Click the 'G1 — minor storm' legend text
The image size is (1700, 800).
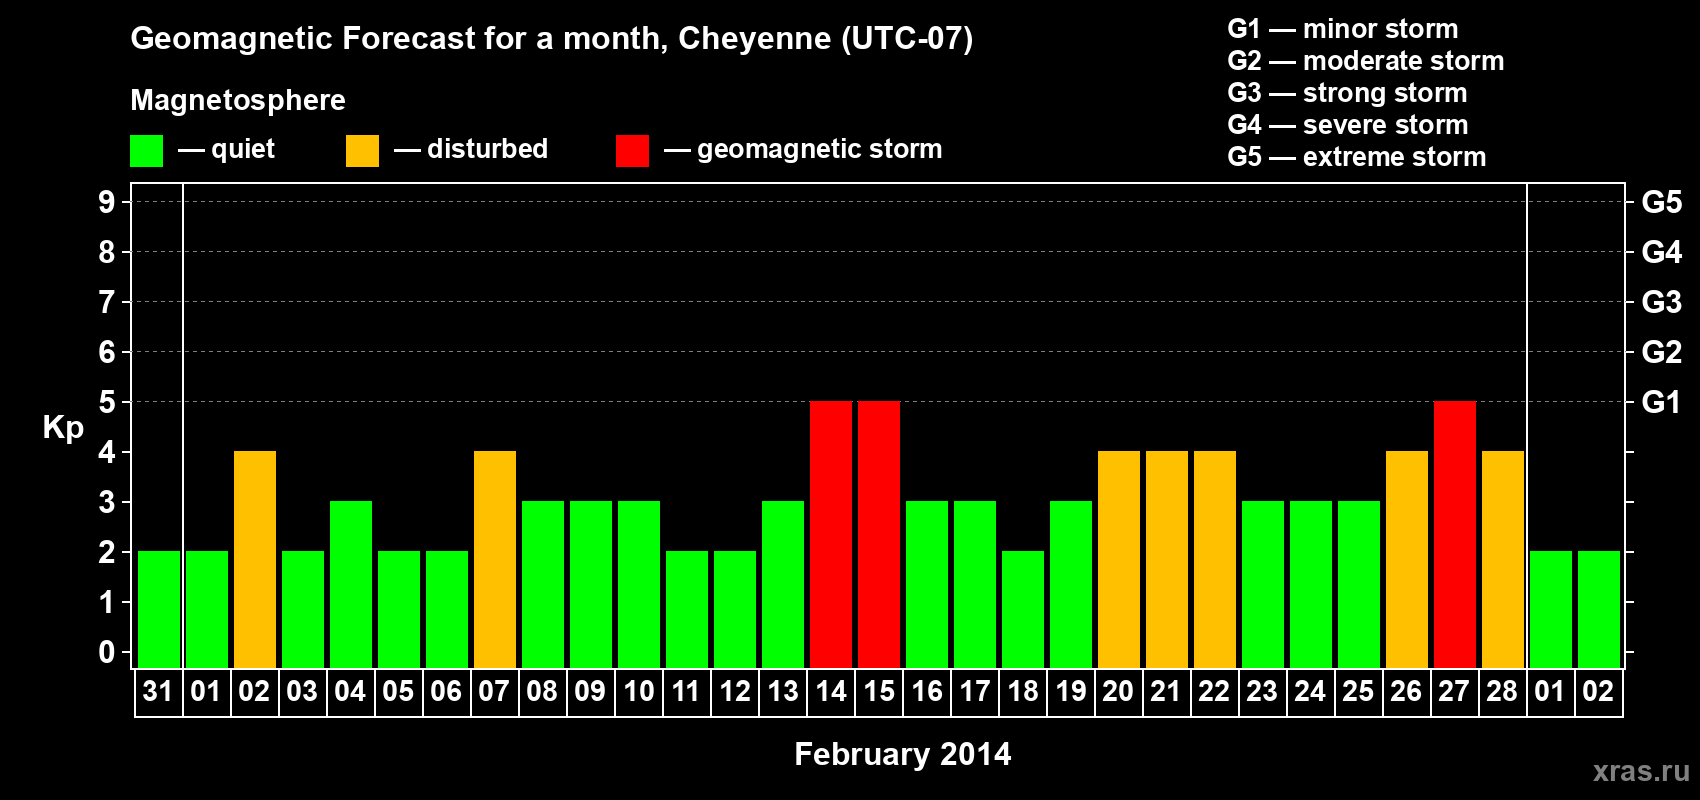1343,29
